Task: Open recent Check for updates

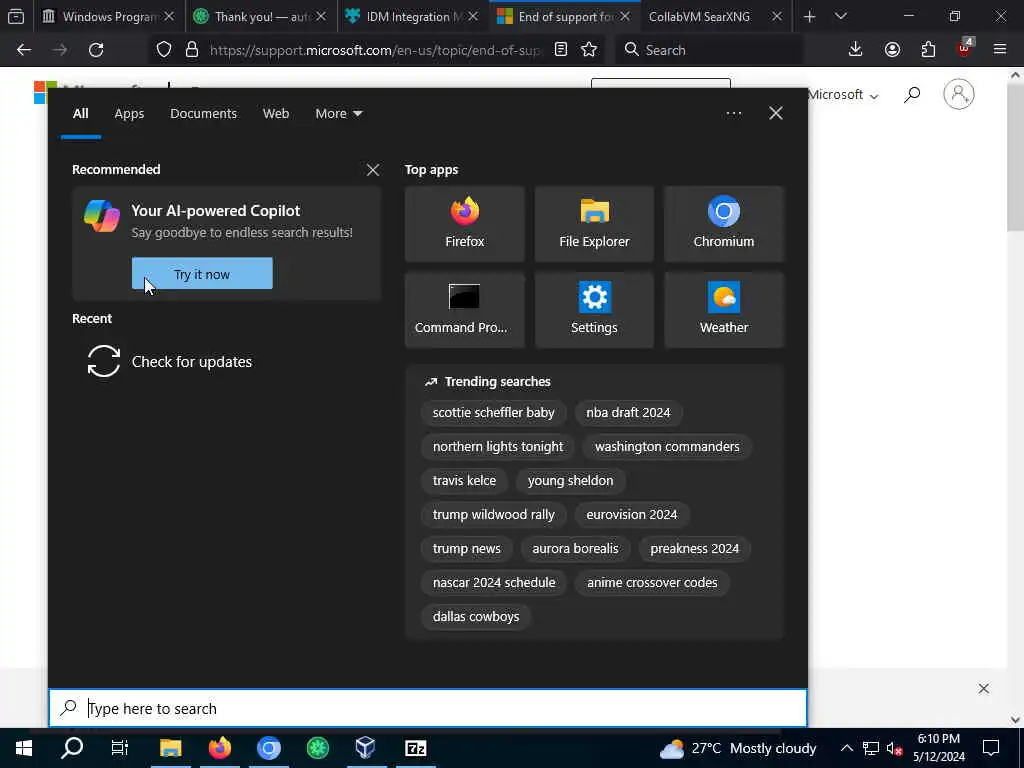Action: click(170, 361)
